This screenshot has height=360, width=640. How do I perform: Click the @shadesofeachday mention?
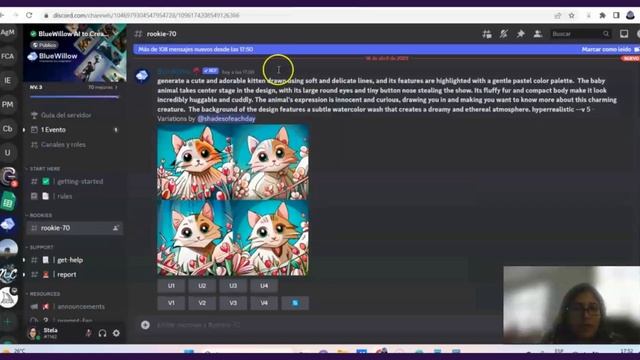tap(227, 119)
